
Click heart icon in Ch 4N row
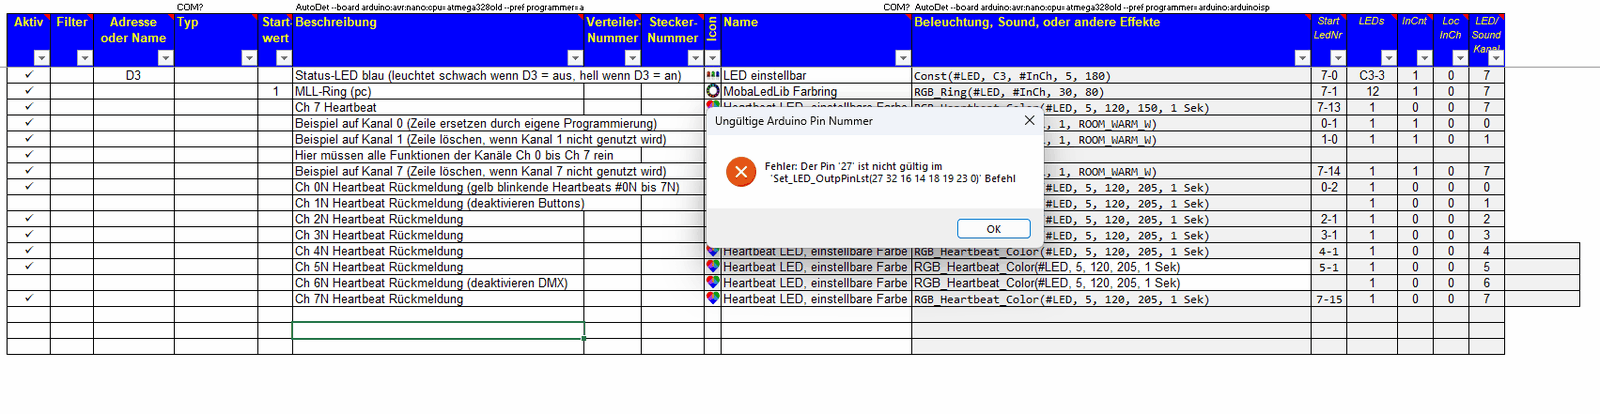pos(713,251)
